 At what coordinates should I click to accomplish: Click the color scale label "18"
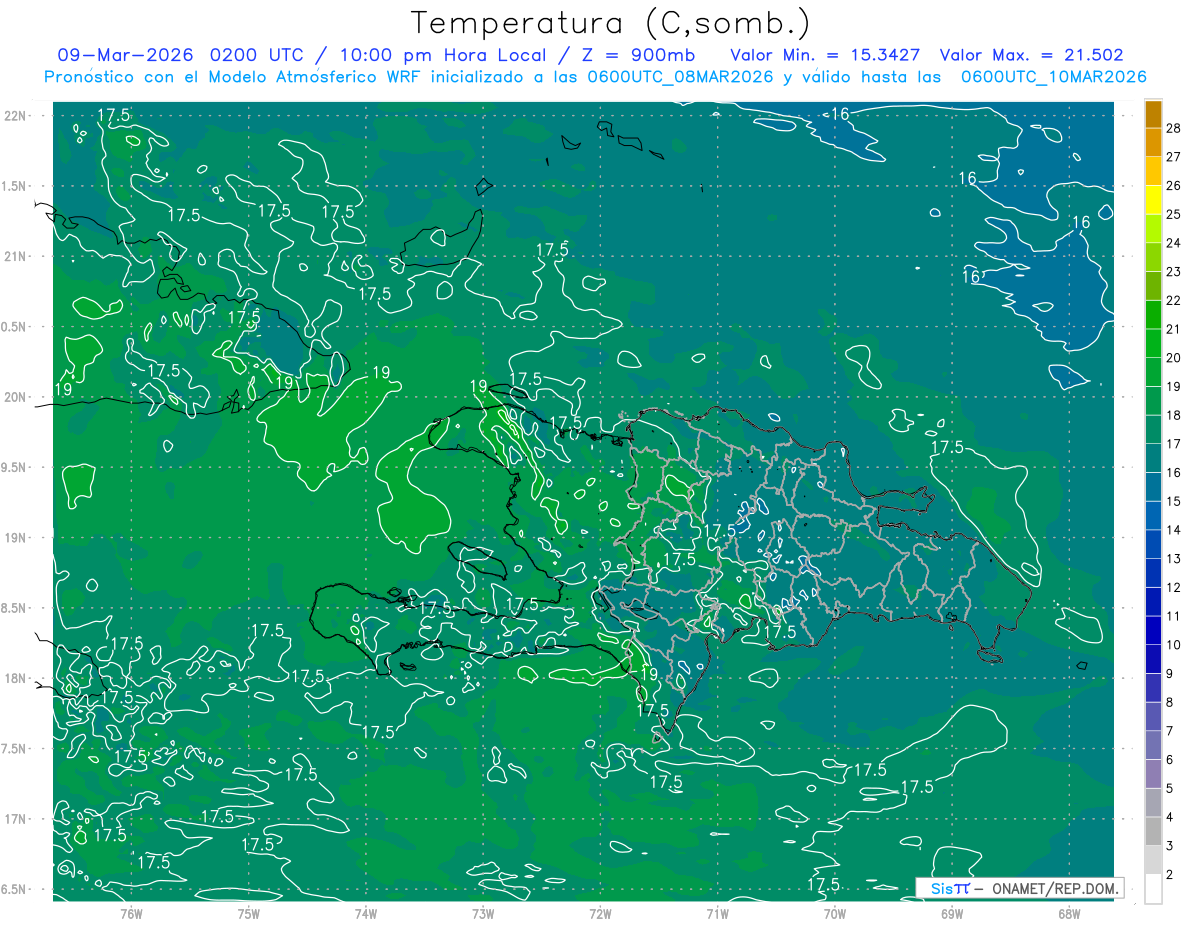[x=1174, y=415]
